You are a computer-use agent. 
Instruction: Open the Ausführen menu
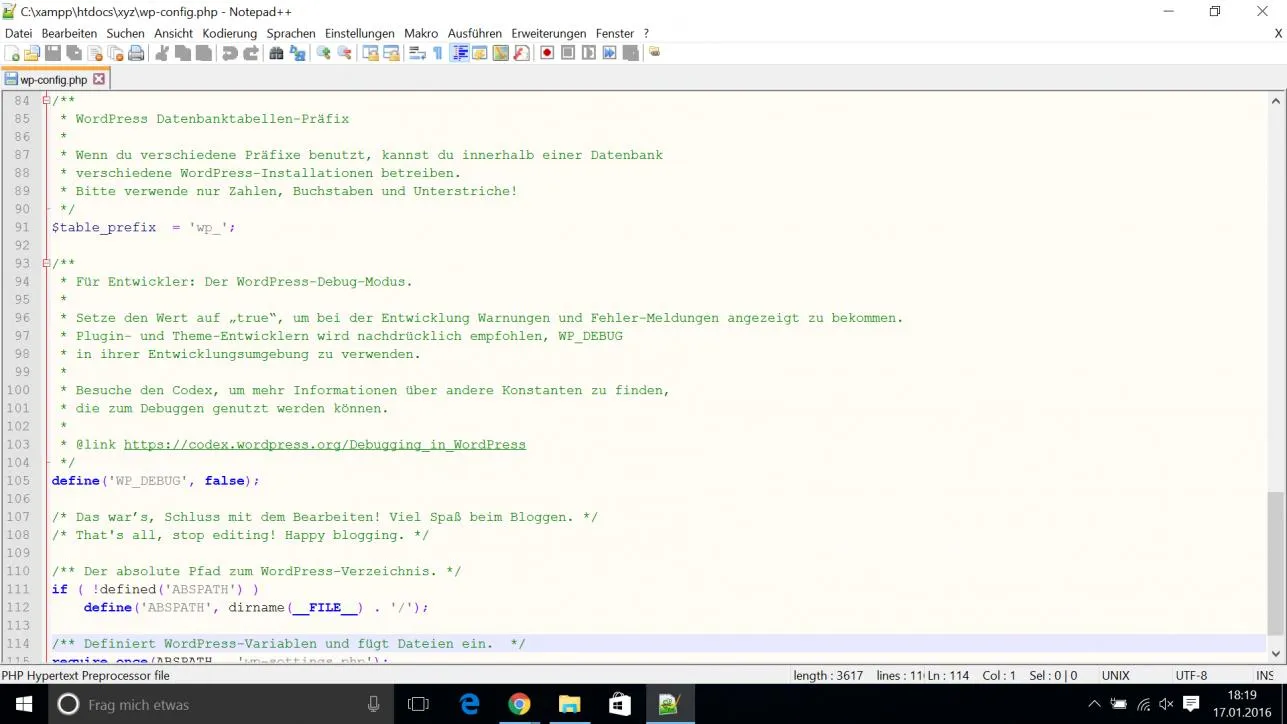pos(475,33)
